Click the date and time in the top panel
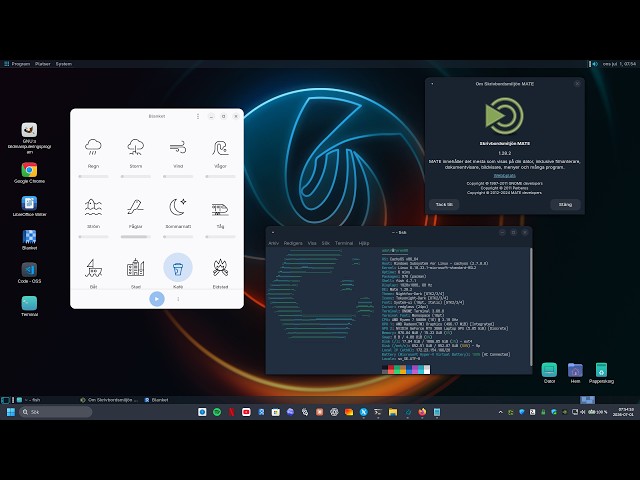The image size is (640, 480). point(619,64)
